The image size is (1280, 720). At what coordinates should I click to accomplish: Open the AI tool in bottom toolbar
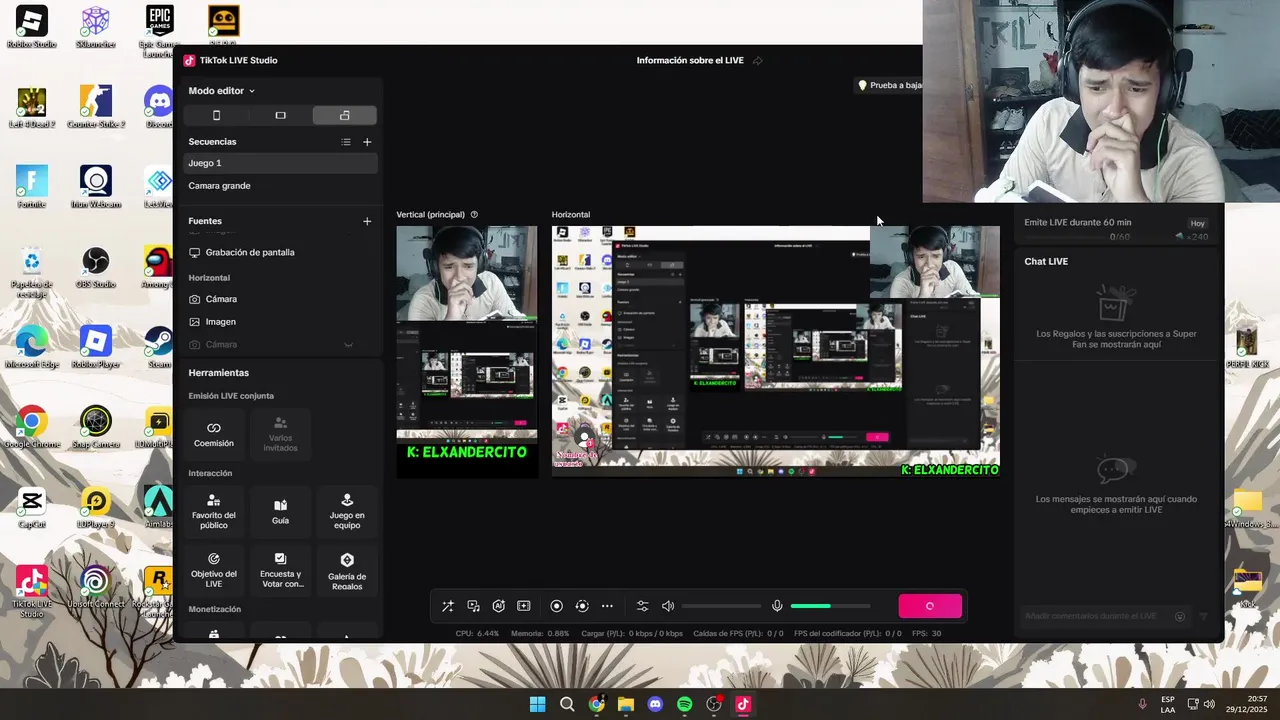[498, 606]
